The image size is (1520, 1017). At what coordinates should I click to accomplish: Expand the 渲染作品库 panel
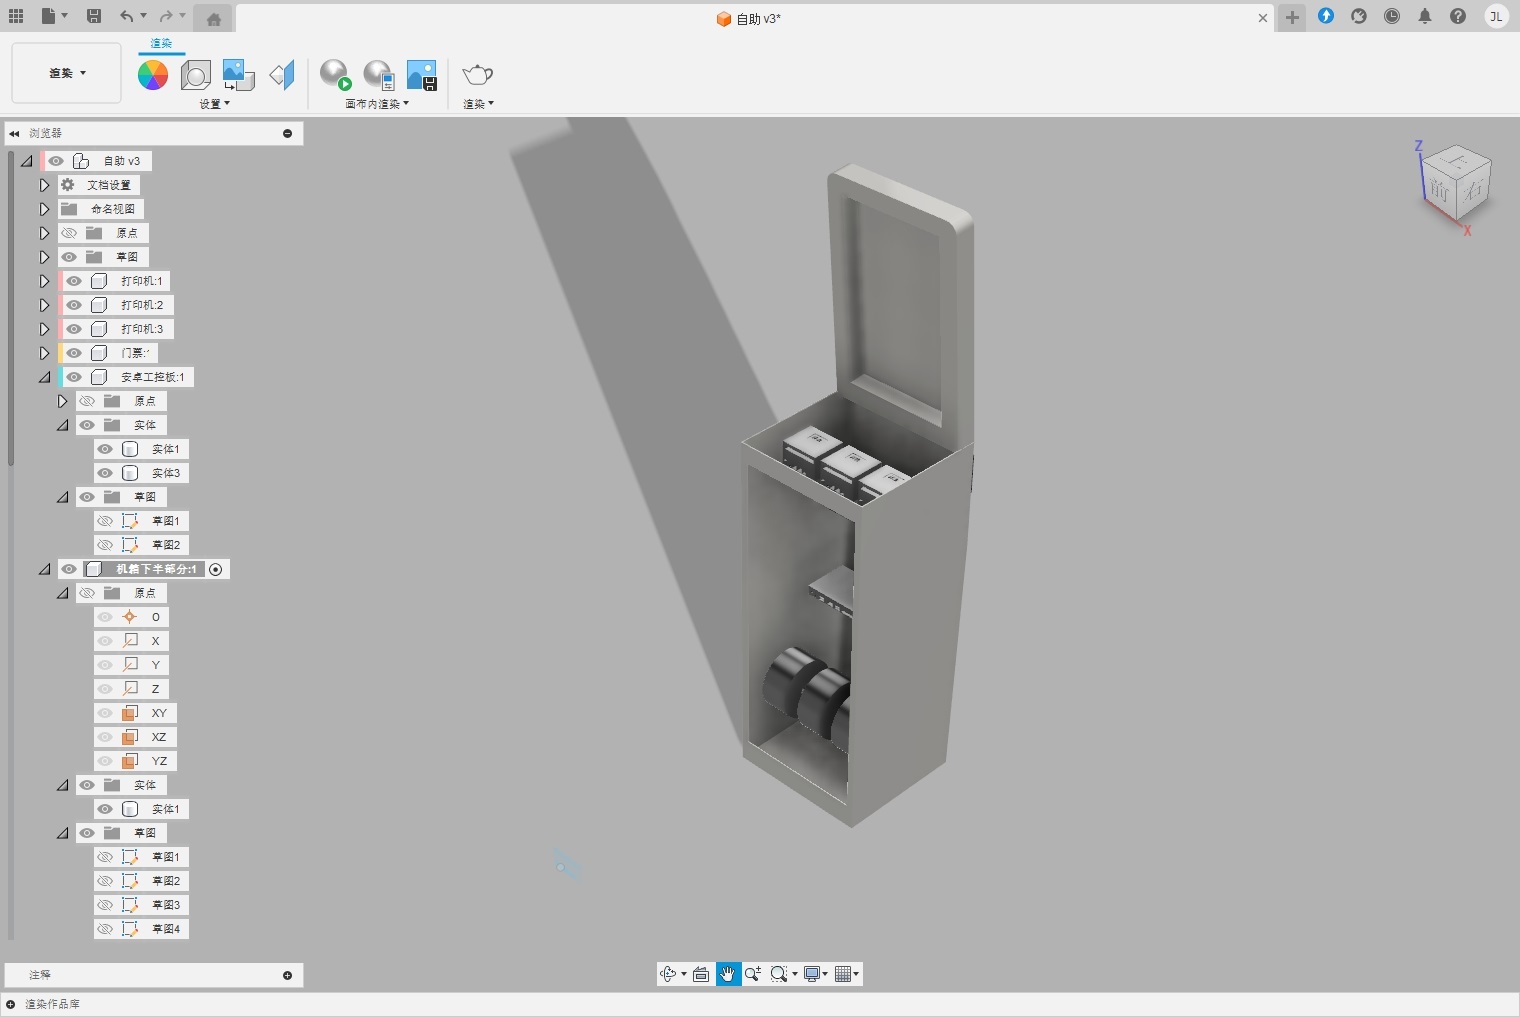10,1004
